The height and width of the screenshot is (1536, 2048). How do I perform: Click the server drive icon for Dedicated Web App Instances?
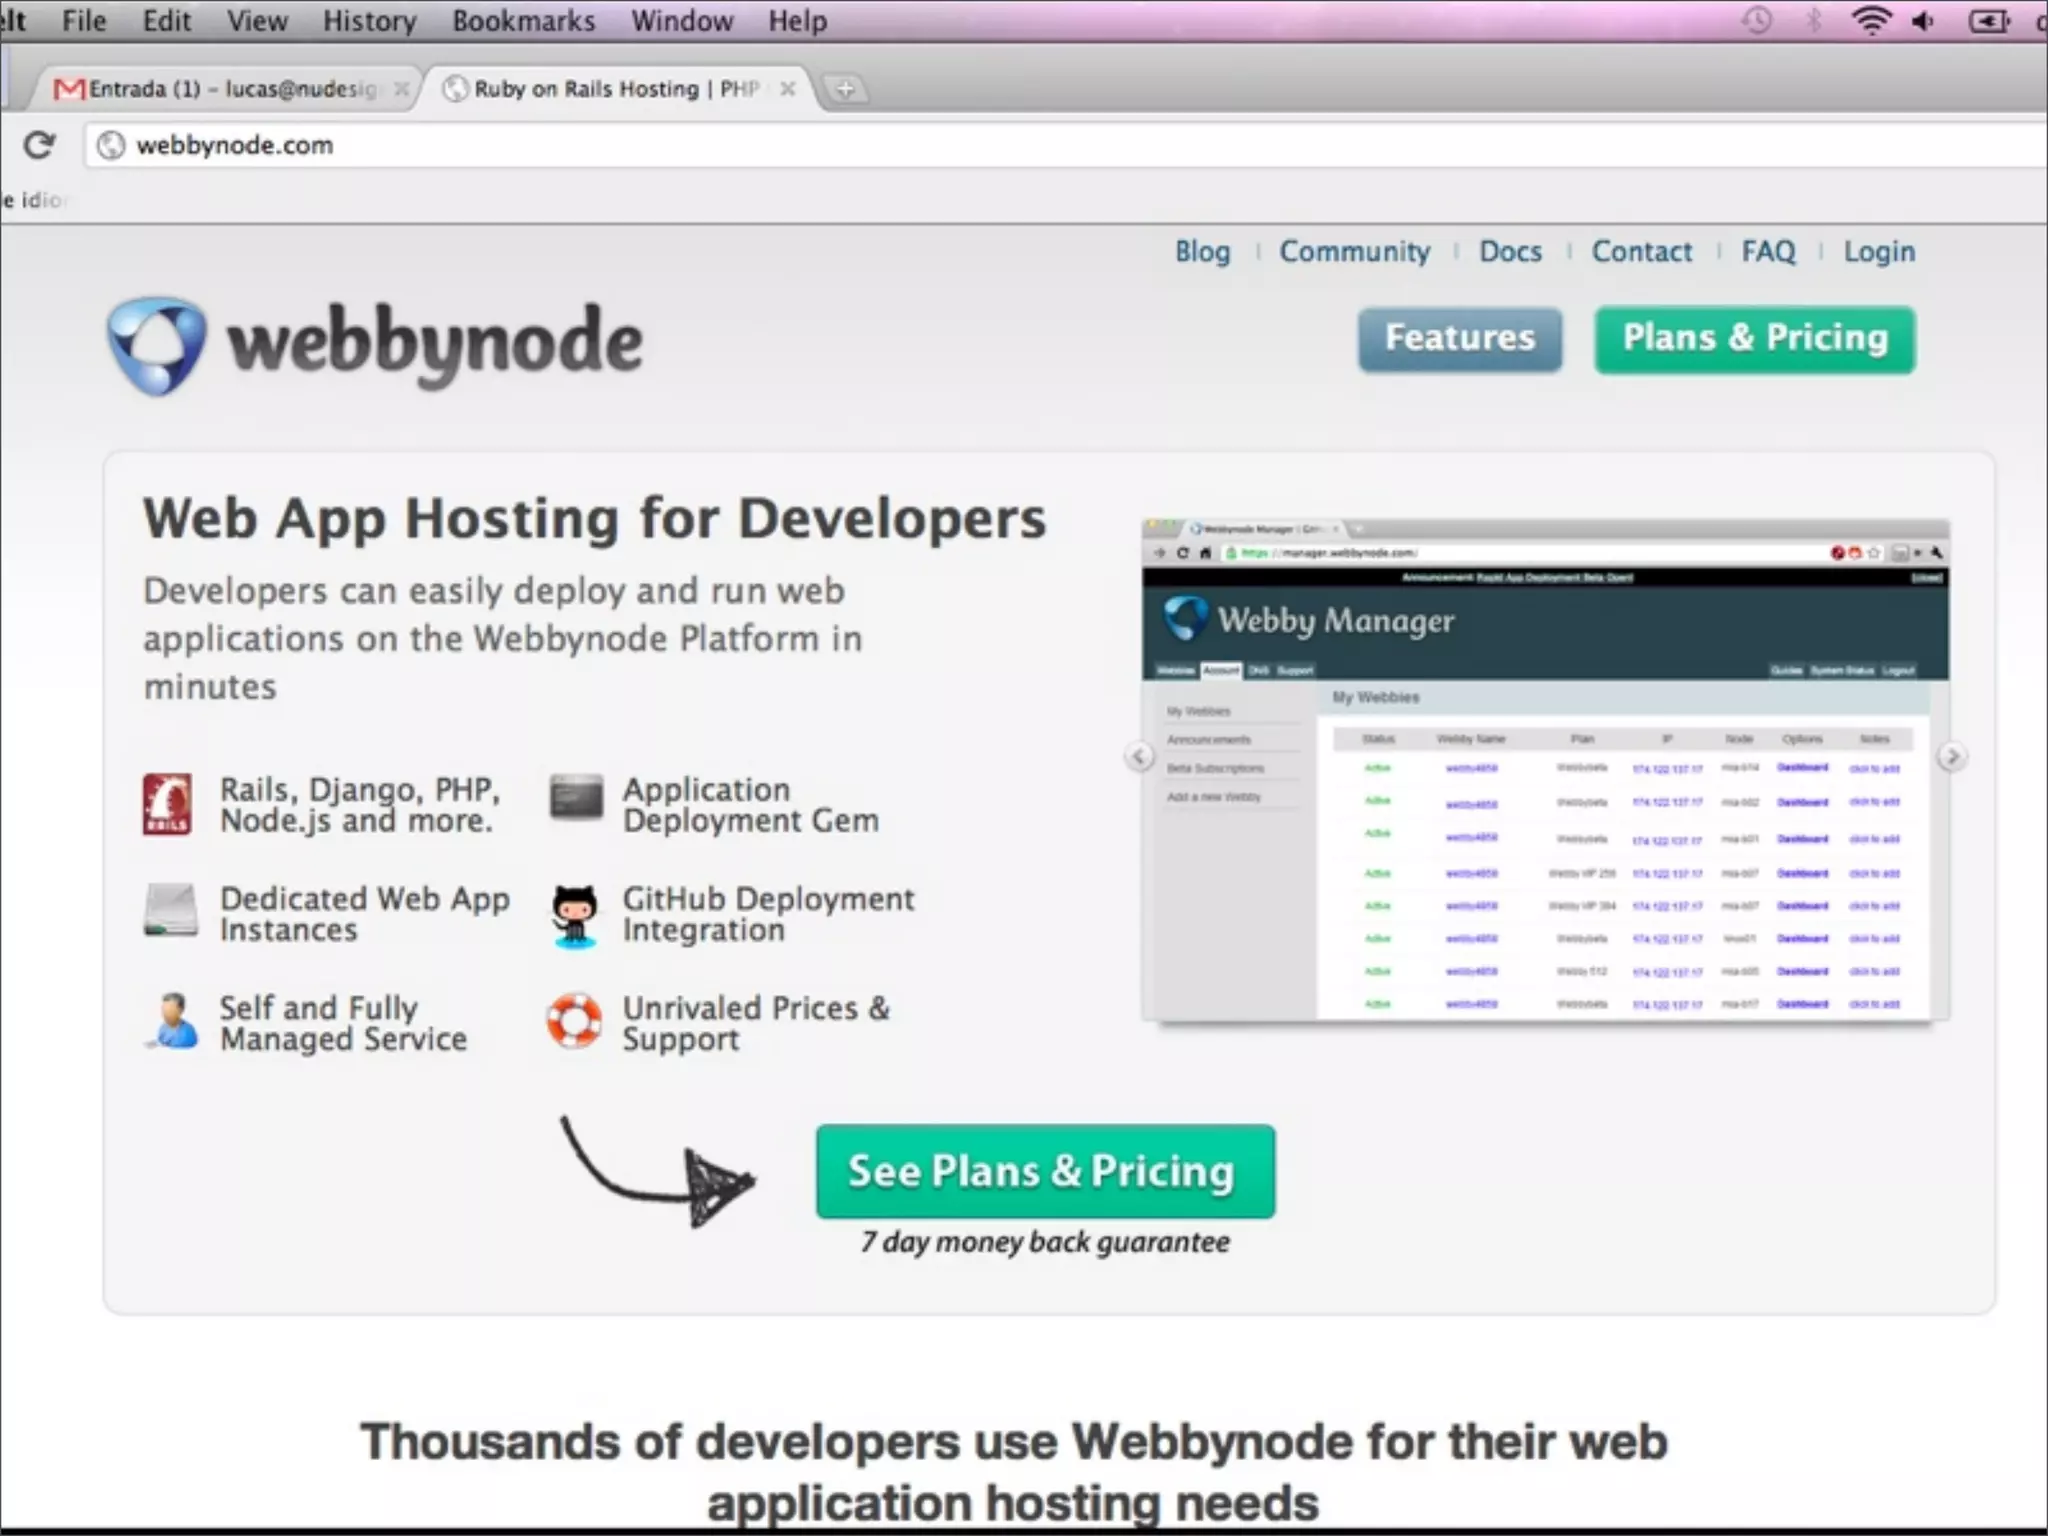point(170,910)
